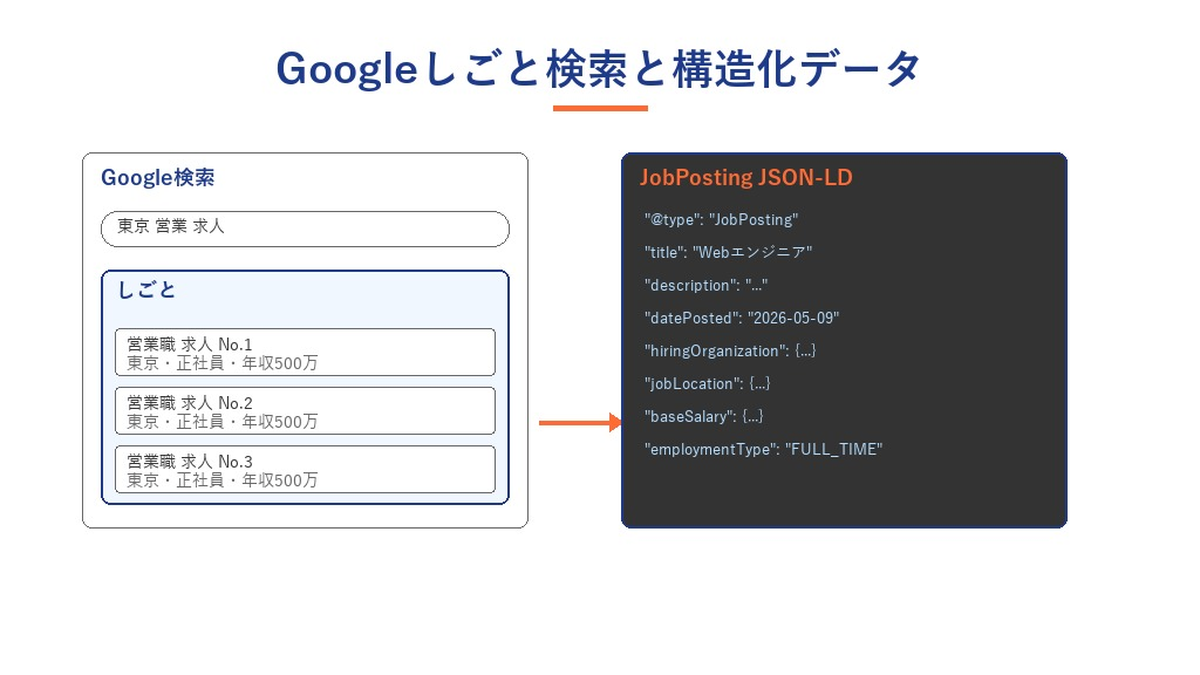Click the "@type": "JobPosting" line
The height and width of the screenshot is (675, 1200).
[x=721, y=220]
